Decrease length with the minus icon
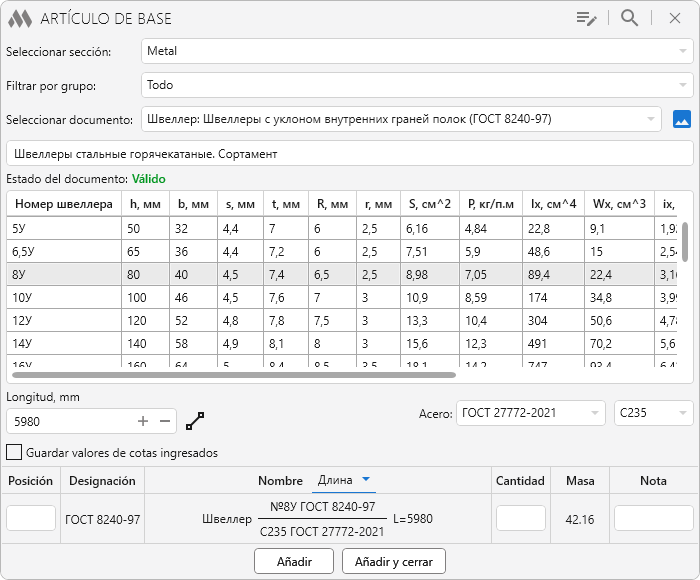Image resolution: width=700 pixels, height=580 pixels. tap(166, 421)
